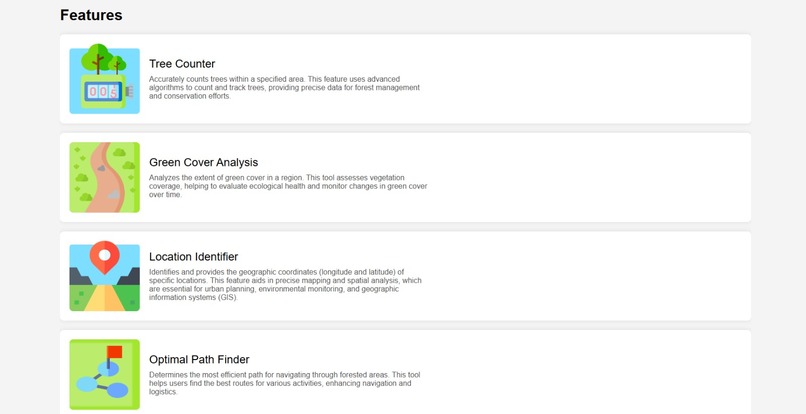
Task: Click the red location pin marker
Action: coord(104,257)
